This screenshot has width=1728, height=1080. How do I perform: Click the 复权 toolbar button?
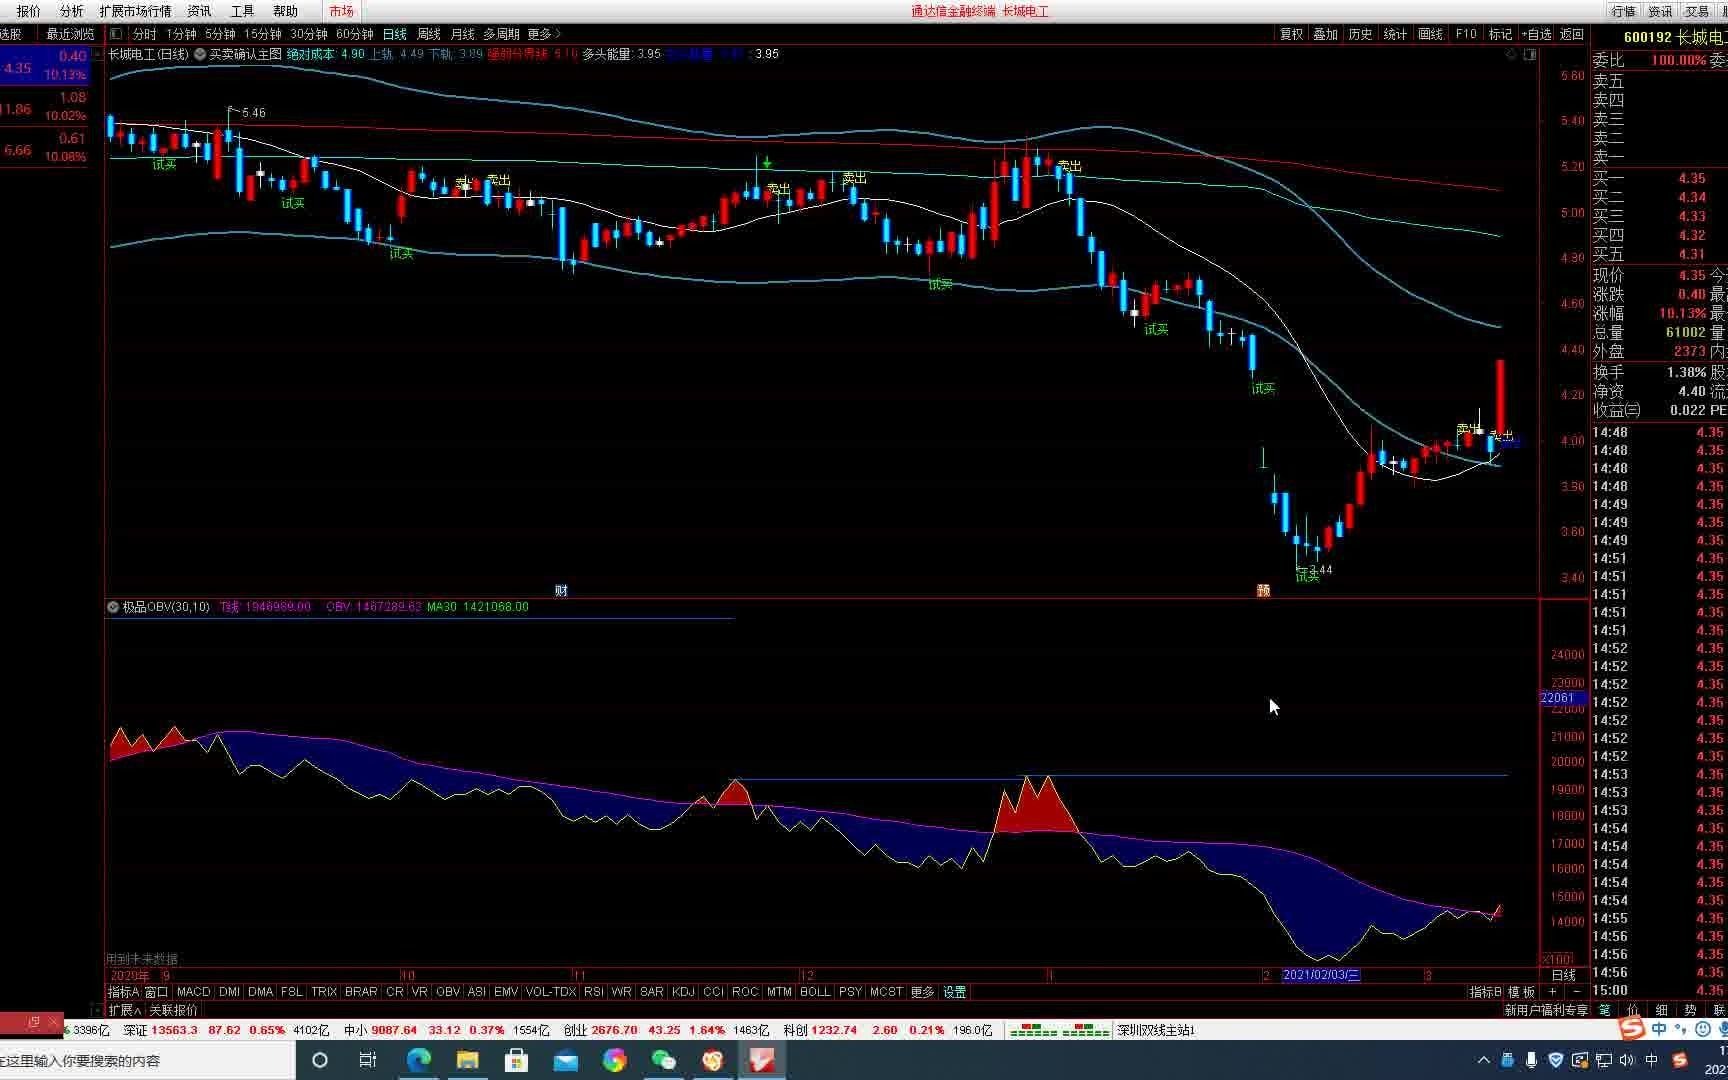pyautogui.click(x=1292, y=34)
